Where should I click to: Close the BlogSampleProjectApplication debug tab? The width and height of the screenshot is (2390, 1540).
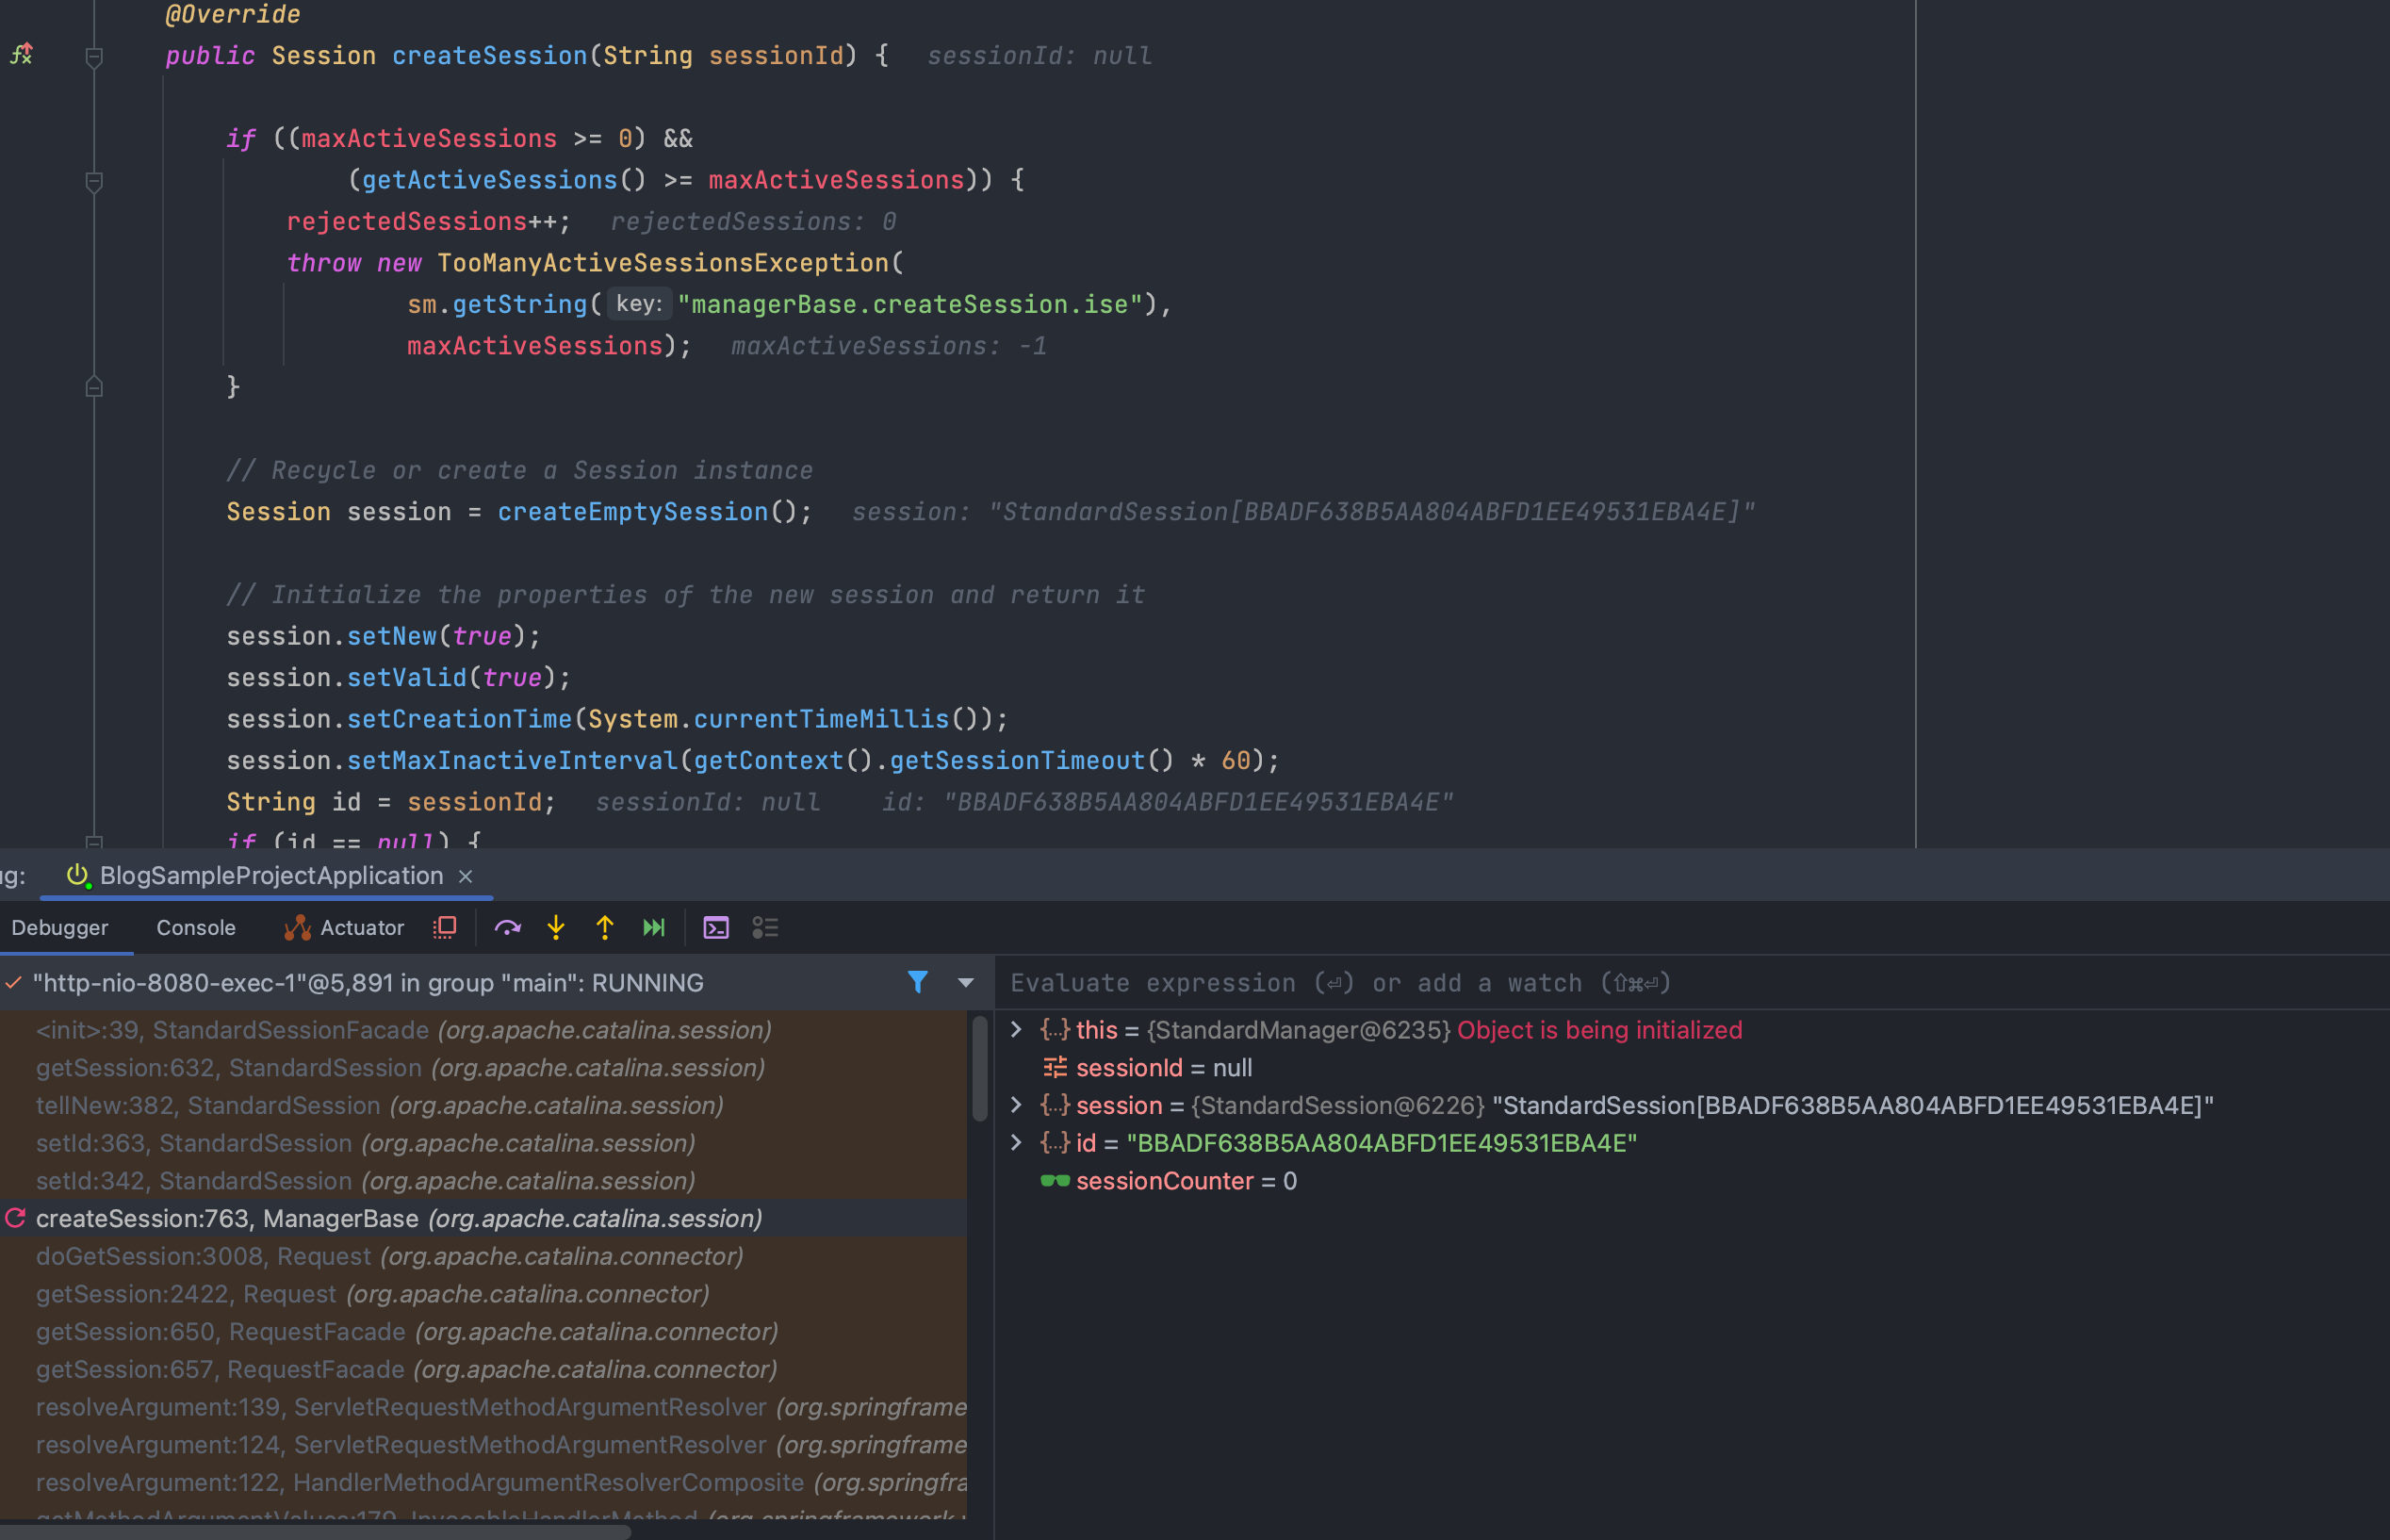pos(465,876)
